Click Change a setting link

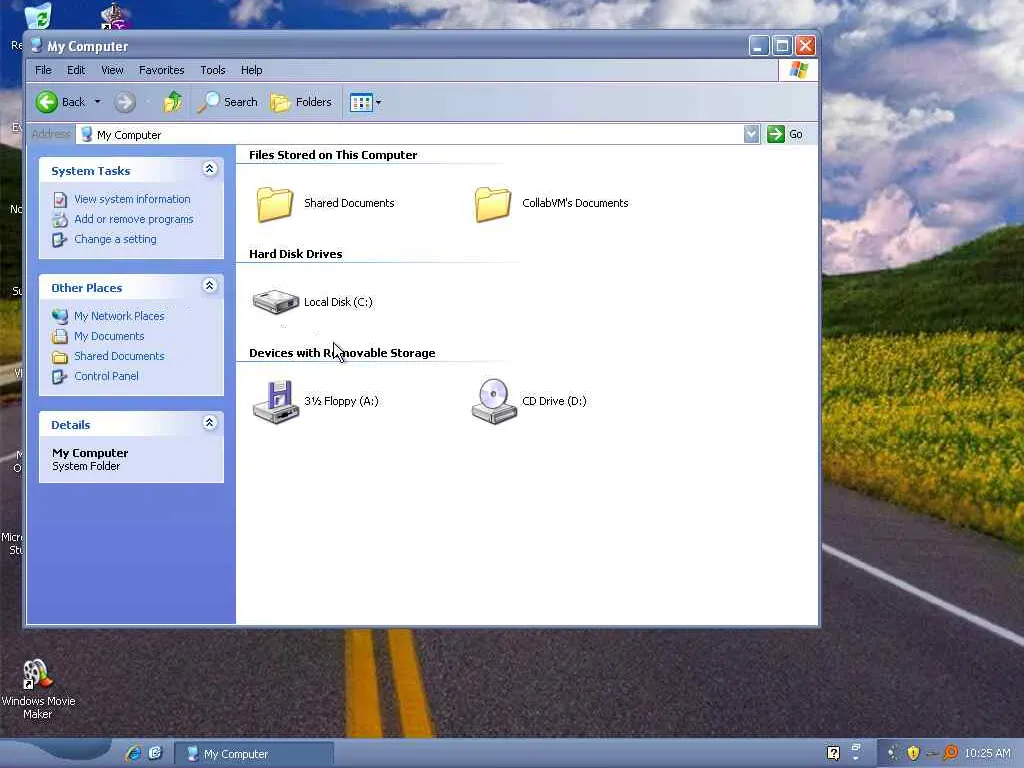point(115,239)
